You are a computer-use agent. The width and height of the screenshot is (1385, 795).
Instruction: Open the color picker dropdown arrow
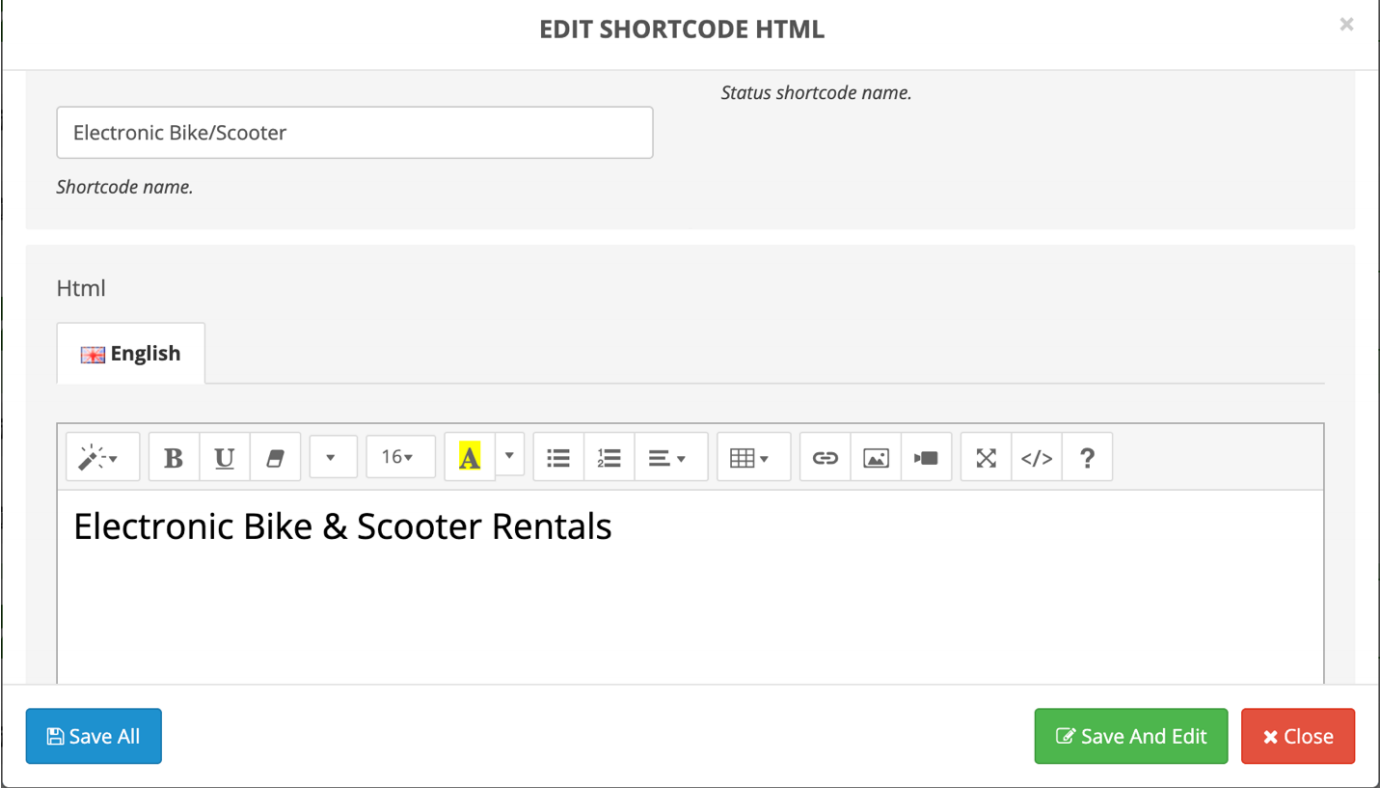click(510, 456)
